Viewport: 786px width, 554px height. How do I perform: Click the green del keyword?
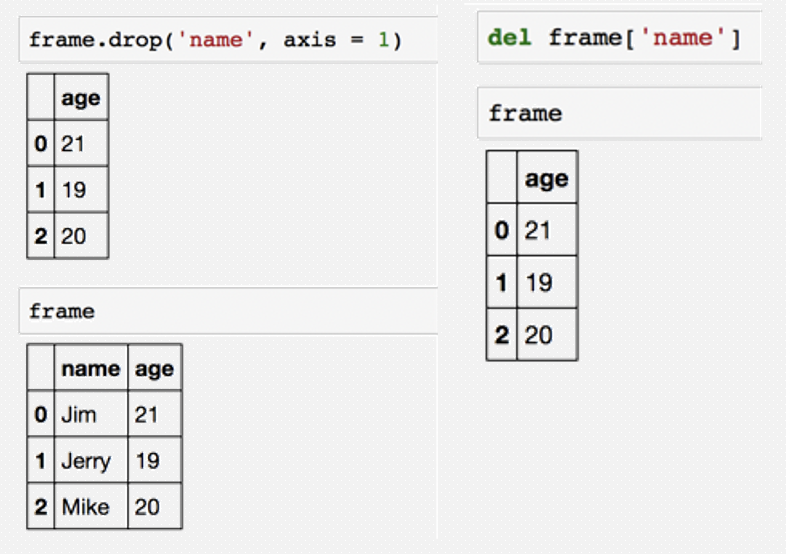pos(509,38)
